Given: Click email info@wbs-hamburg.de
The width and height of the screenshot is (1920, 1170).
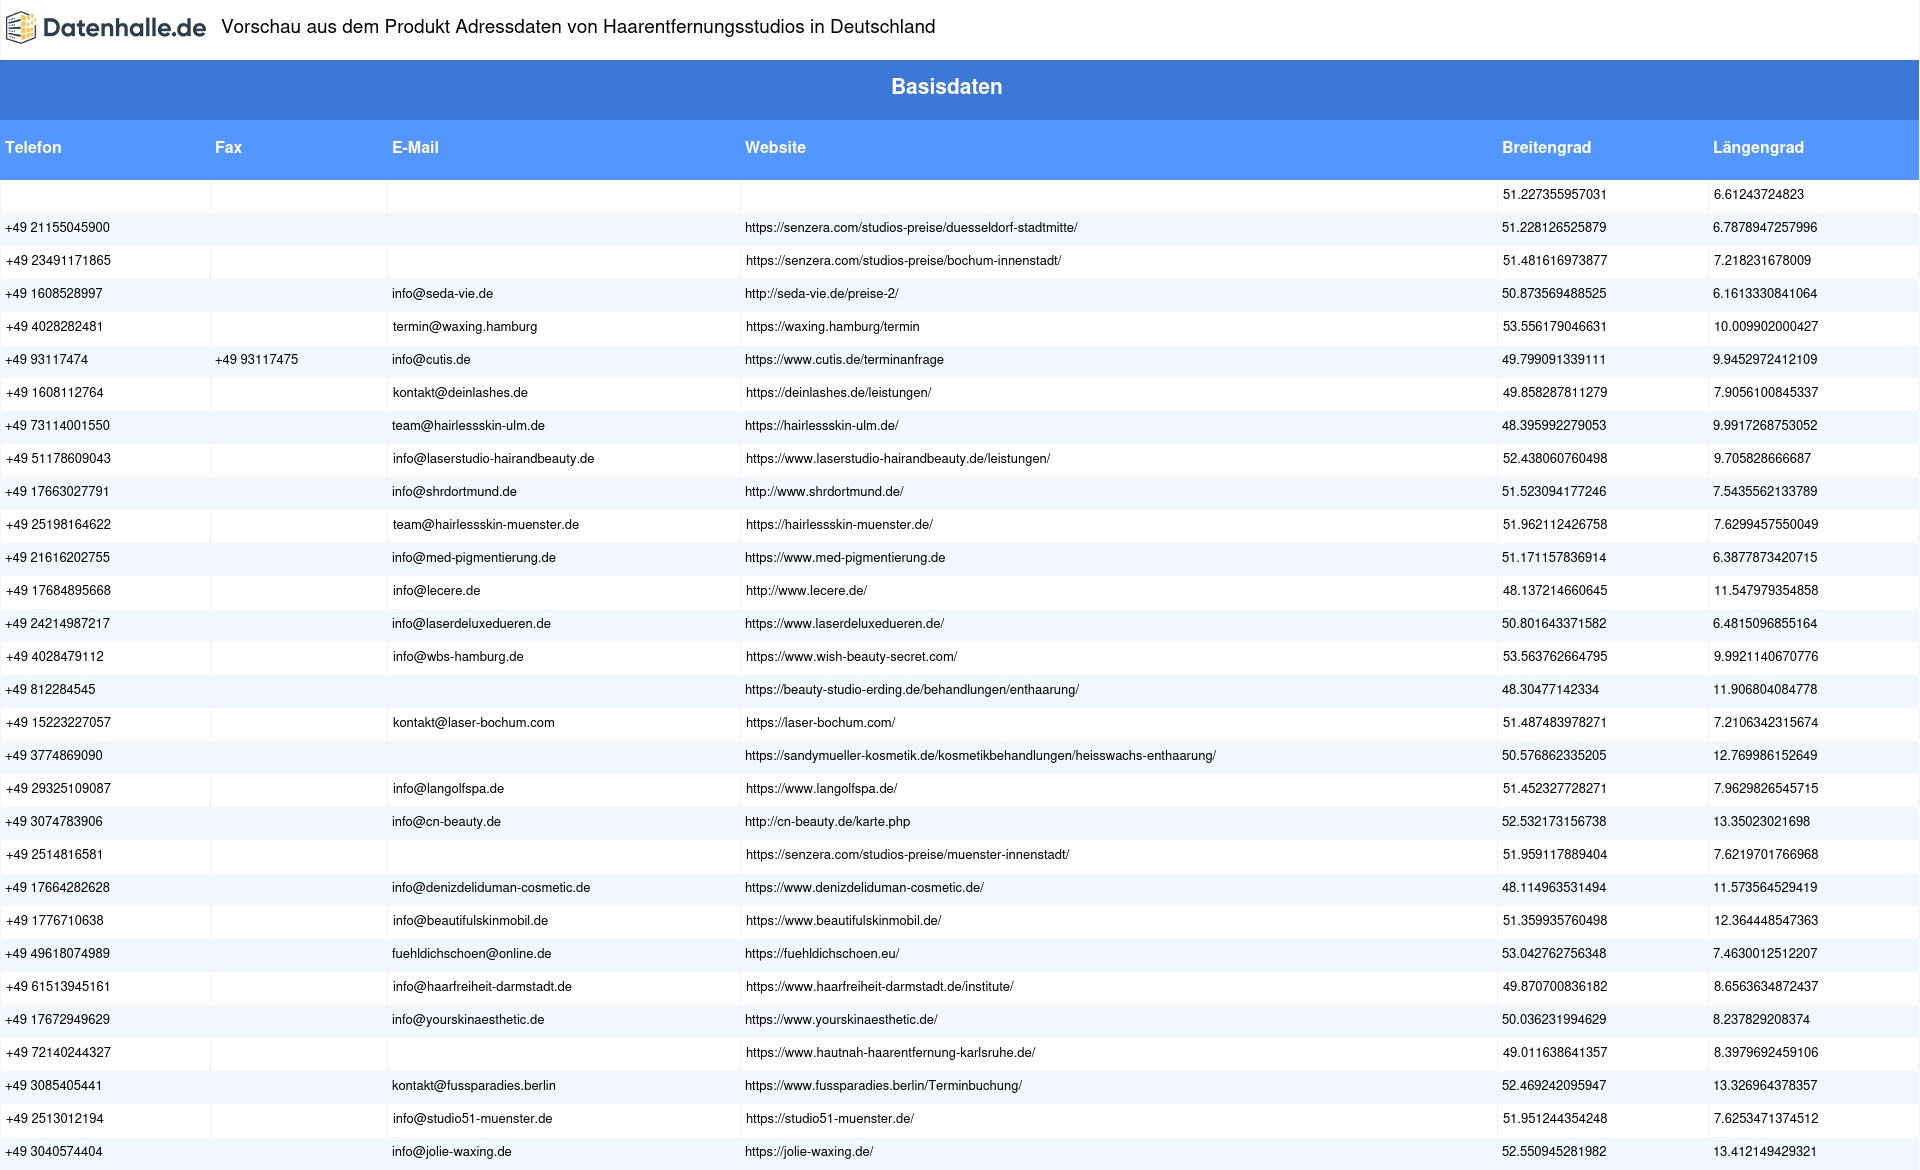Looking at the screenshot, I should point(458,657).
